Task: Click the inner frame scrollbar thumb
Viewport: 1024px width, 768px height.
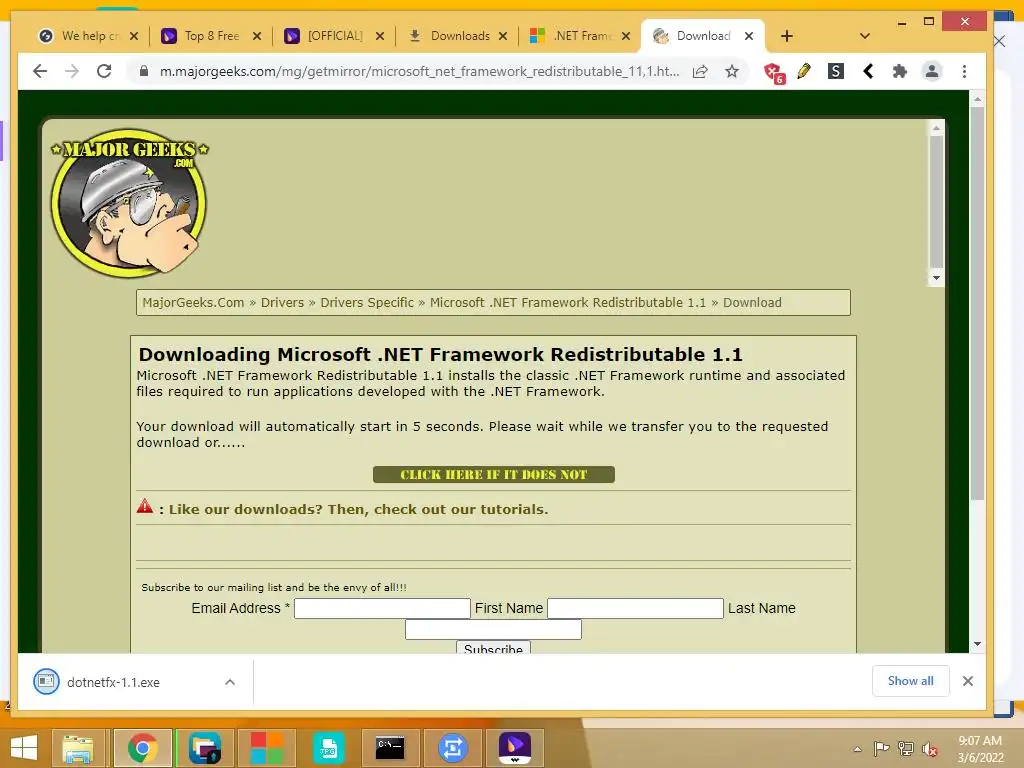Action: click(x=936, y=201)
